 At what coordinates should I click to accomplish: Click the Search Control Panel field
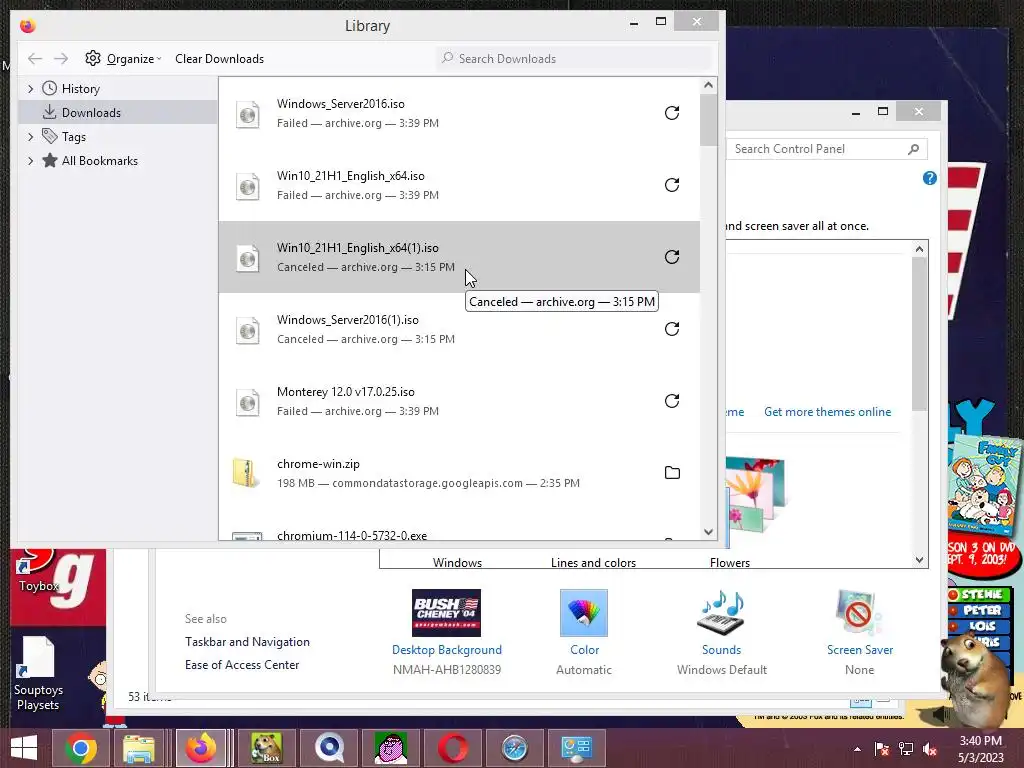[x=827, y=149]
